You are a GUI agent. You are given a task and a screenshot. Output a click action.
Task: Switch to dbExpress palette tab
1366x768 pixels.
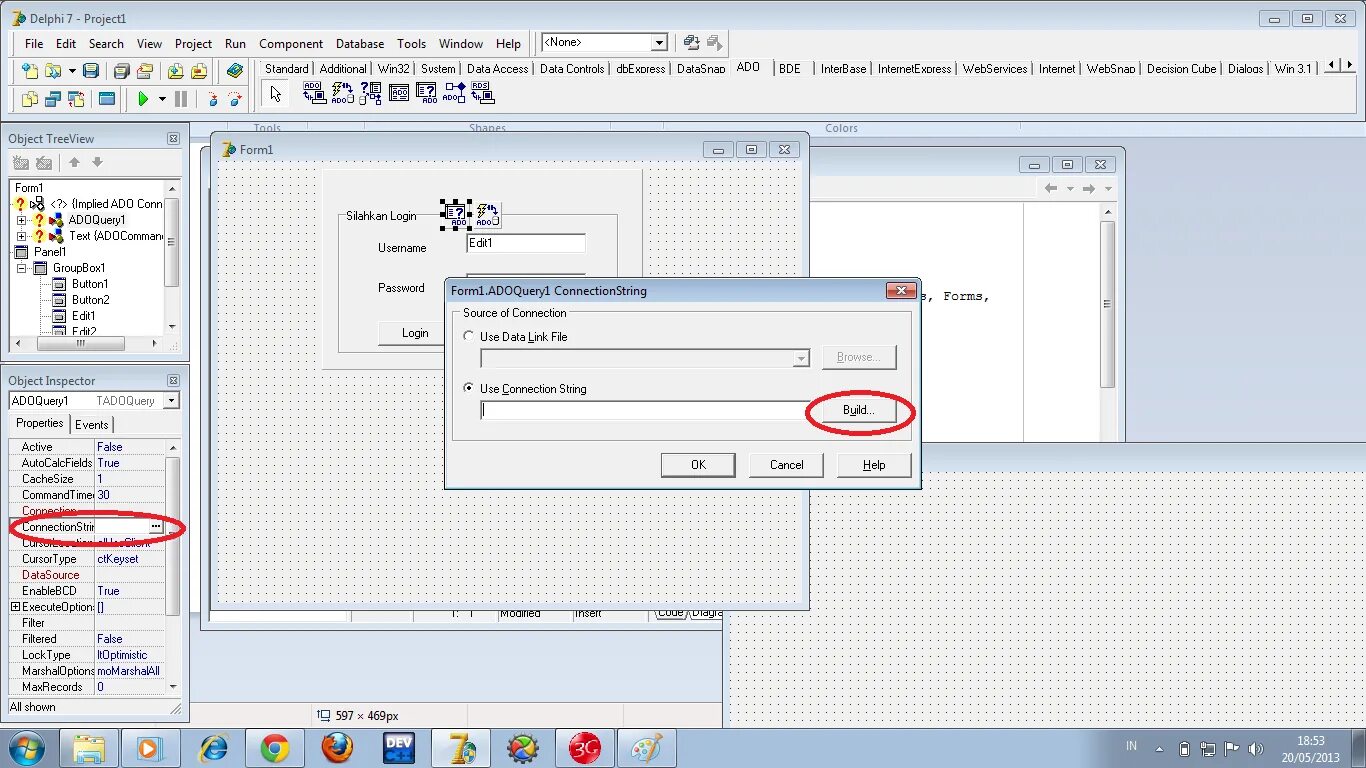(640, 69)
